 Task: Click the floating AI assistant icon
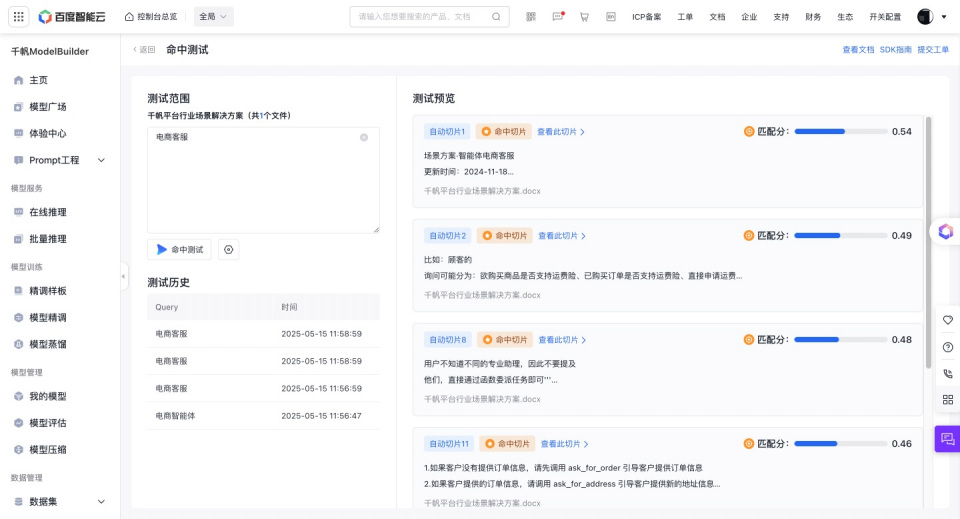945,231
